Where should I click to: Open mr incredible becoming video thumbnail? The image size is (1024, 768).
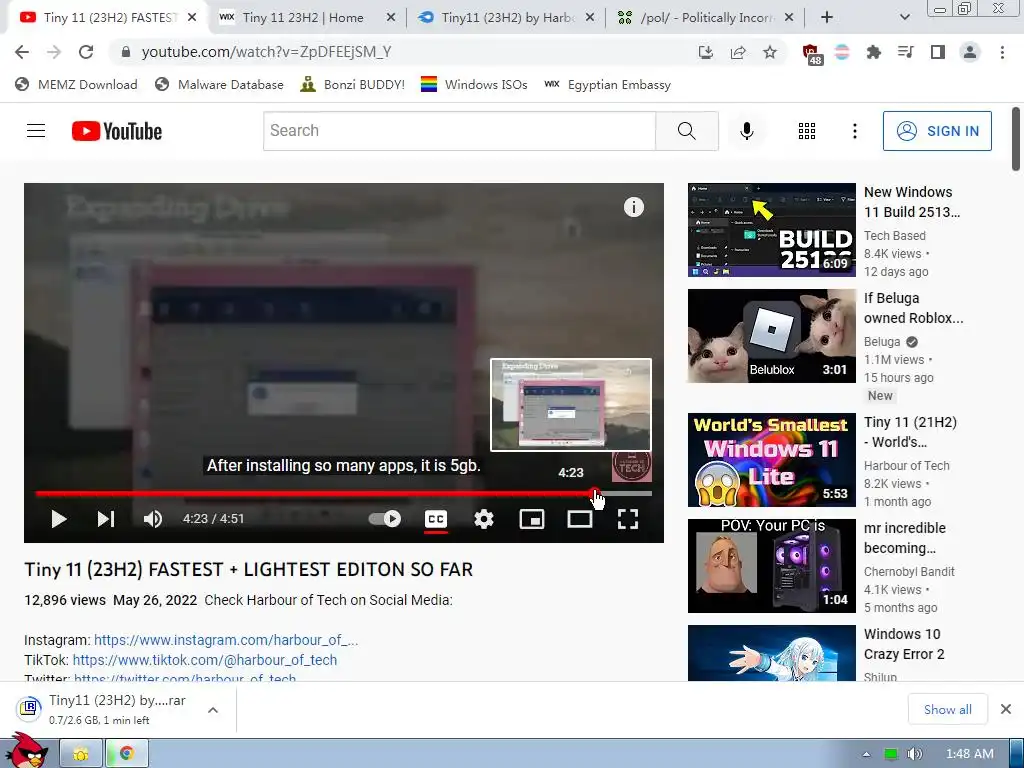pos(771,566)
